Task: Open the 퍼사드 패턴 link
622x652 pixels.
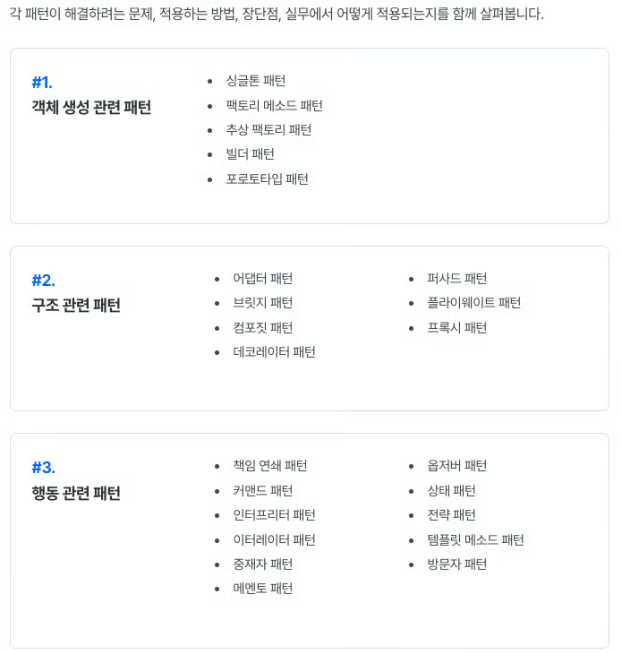Action: tap(456, 278)
